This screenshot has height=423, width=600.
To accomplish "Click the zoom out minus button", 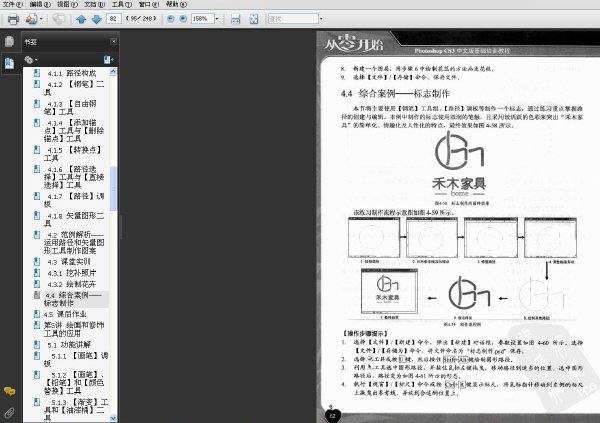I will click(x=171, y=18).
